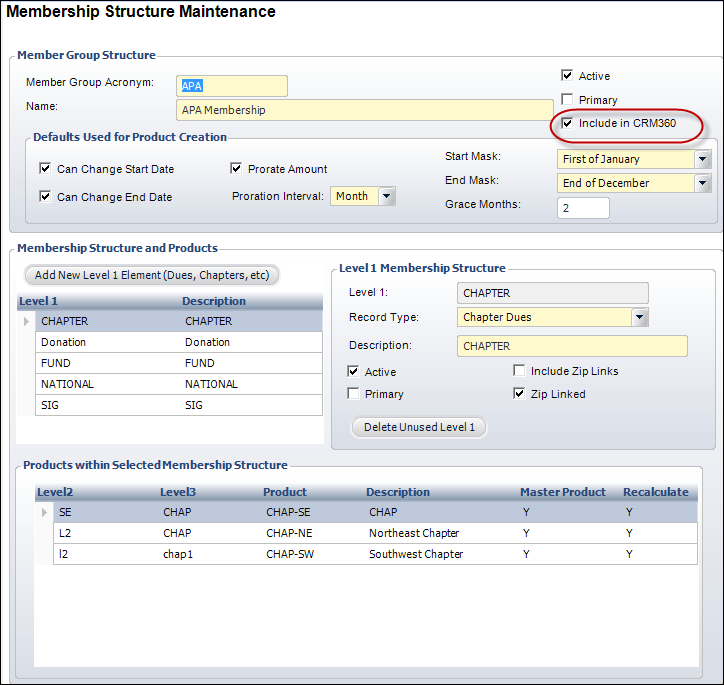Click the row arrow beside SE product row
The width and height of the screenshot is (724, 685).
44,512
